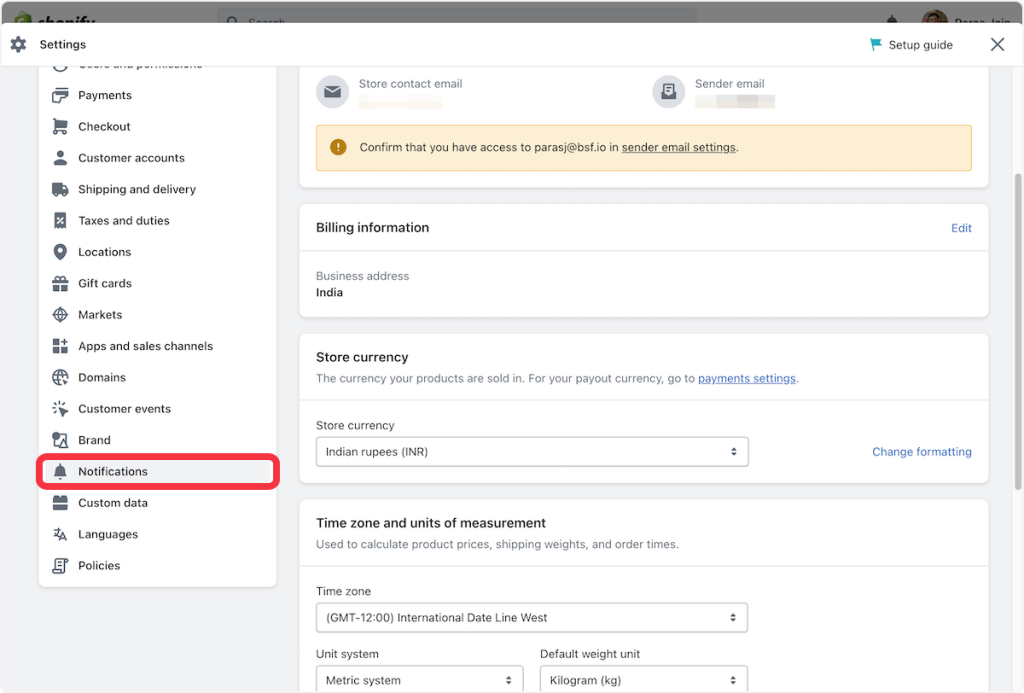The image size is (1024, 693).
Task: Expand the Time zone dropdown
Action: pyautogui.click(x=532, y=618)
